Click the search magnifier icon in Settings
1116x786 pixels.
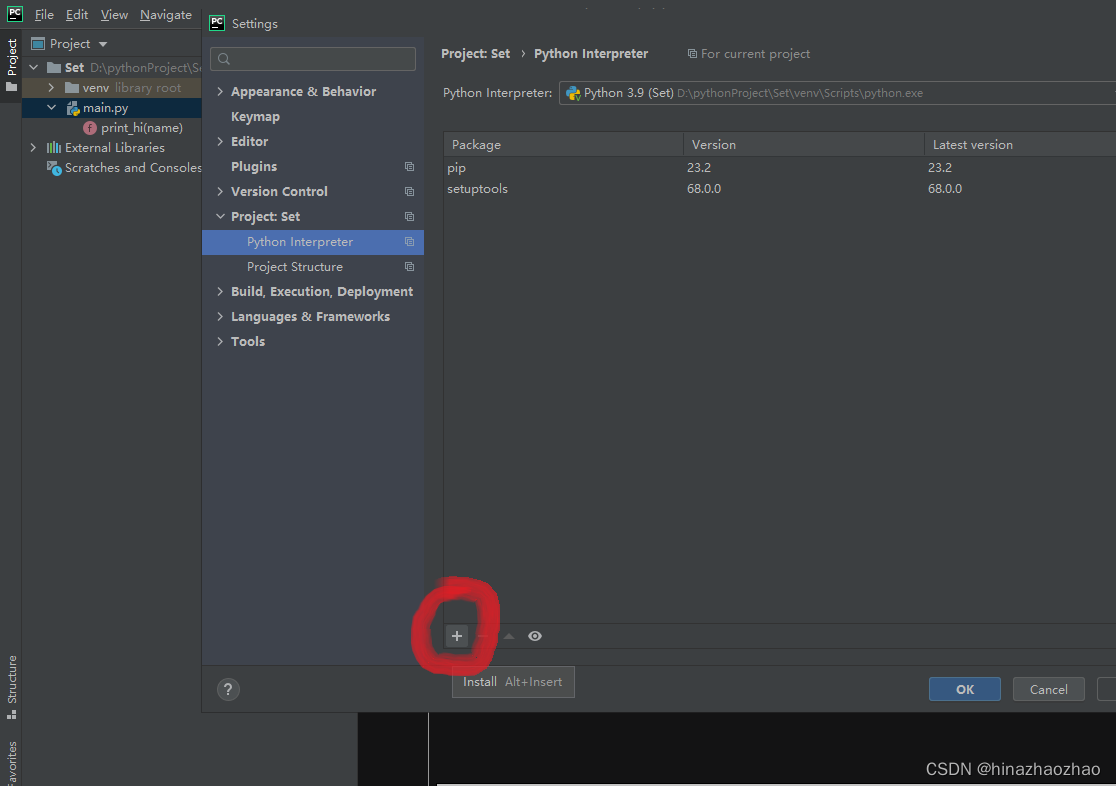coord(223,59)
